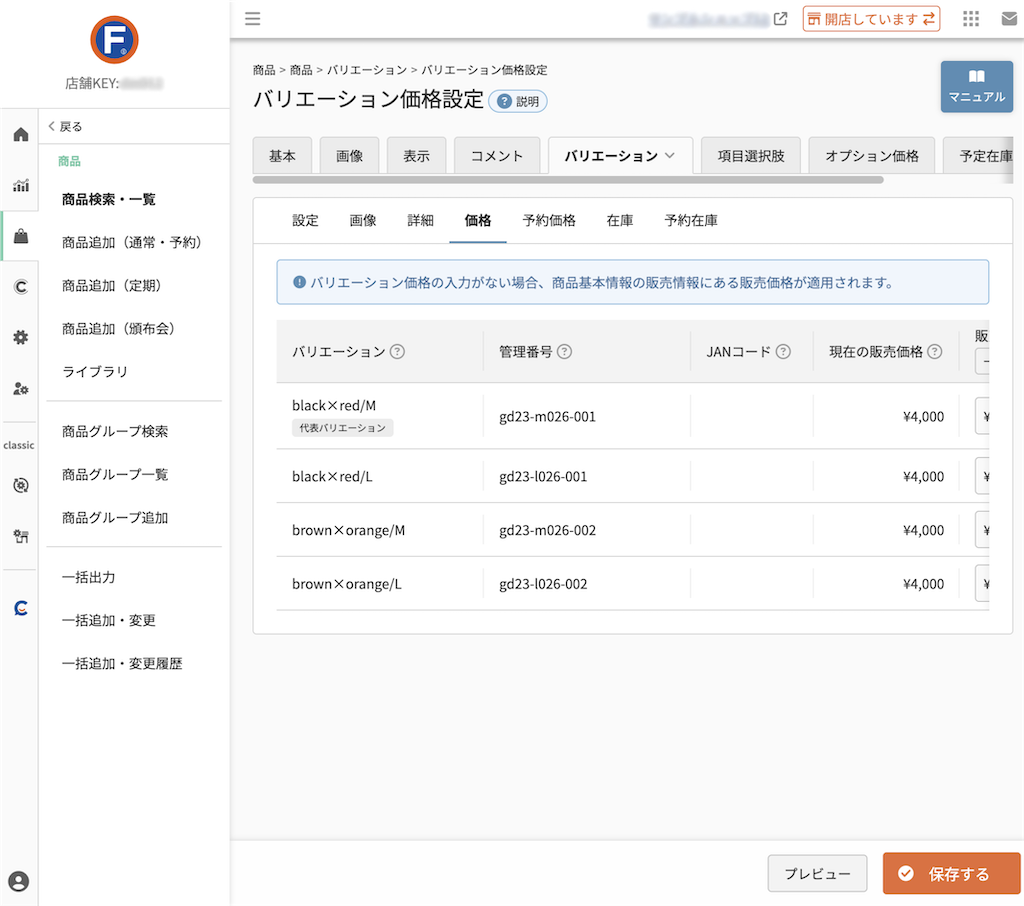Switch to the 基本 tab

click(x=282, y=155)
